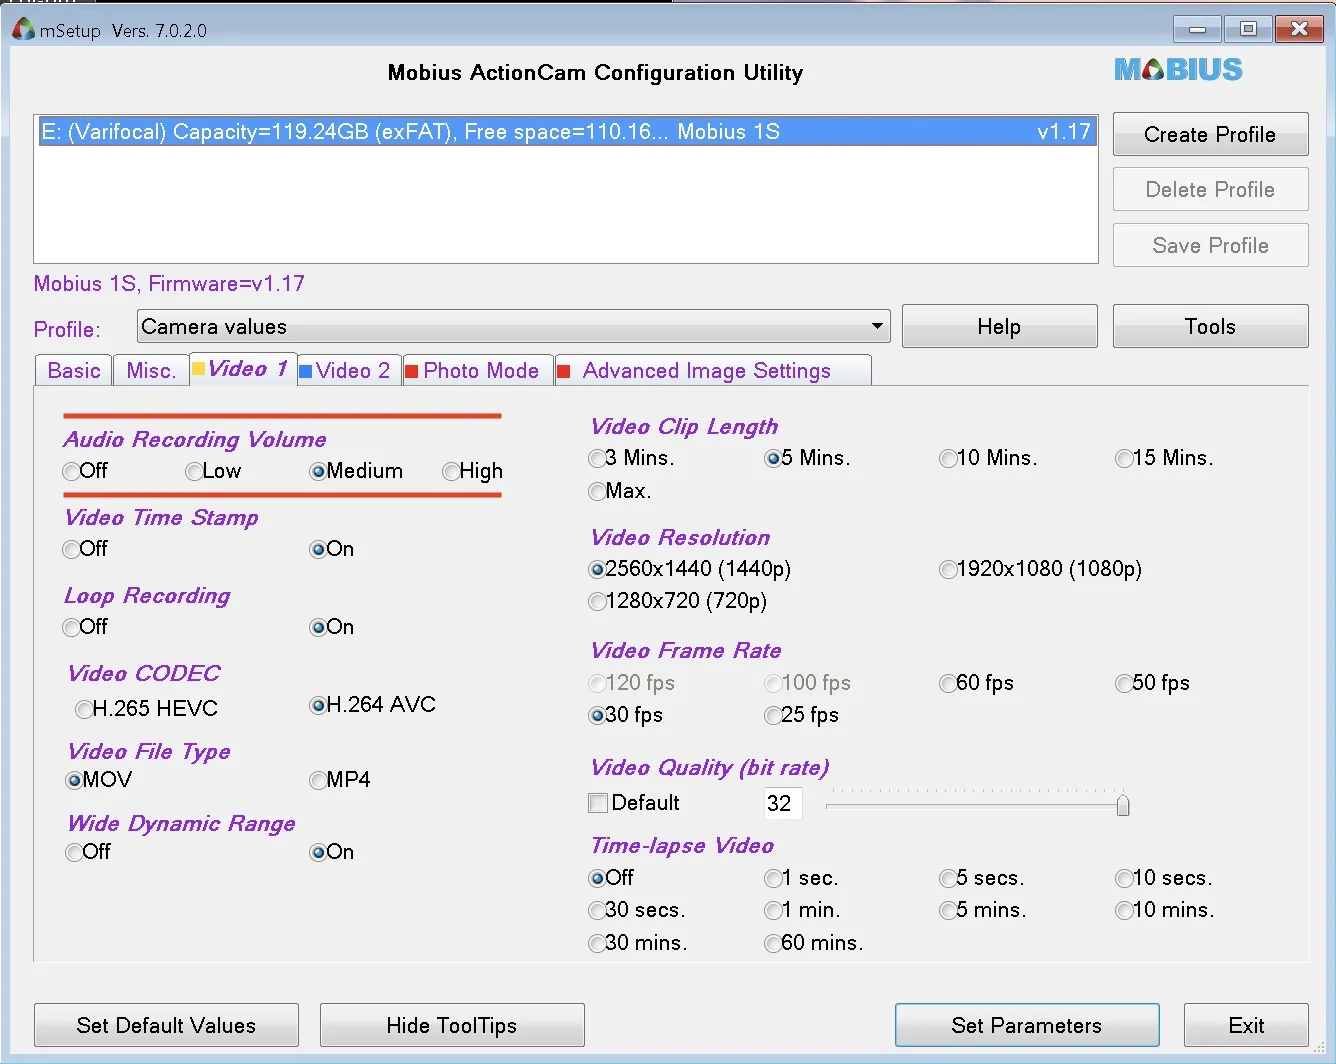Open Advanced Image Settings tab
The width and height of the screenshot is (1336, 1064).
pyautogui.click(x=713, y=370)
